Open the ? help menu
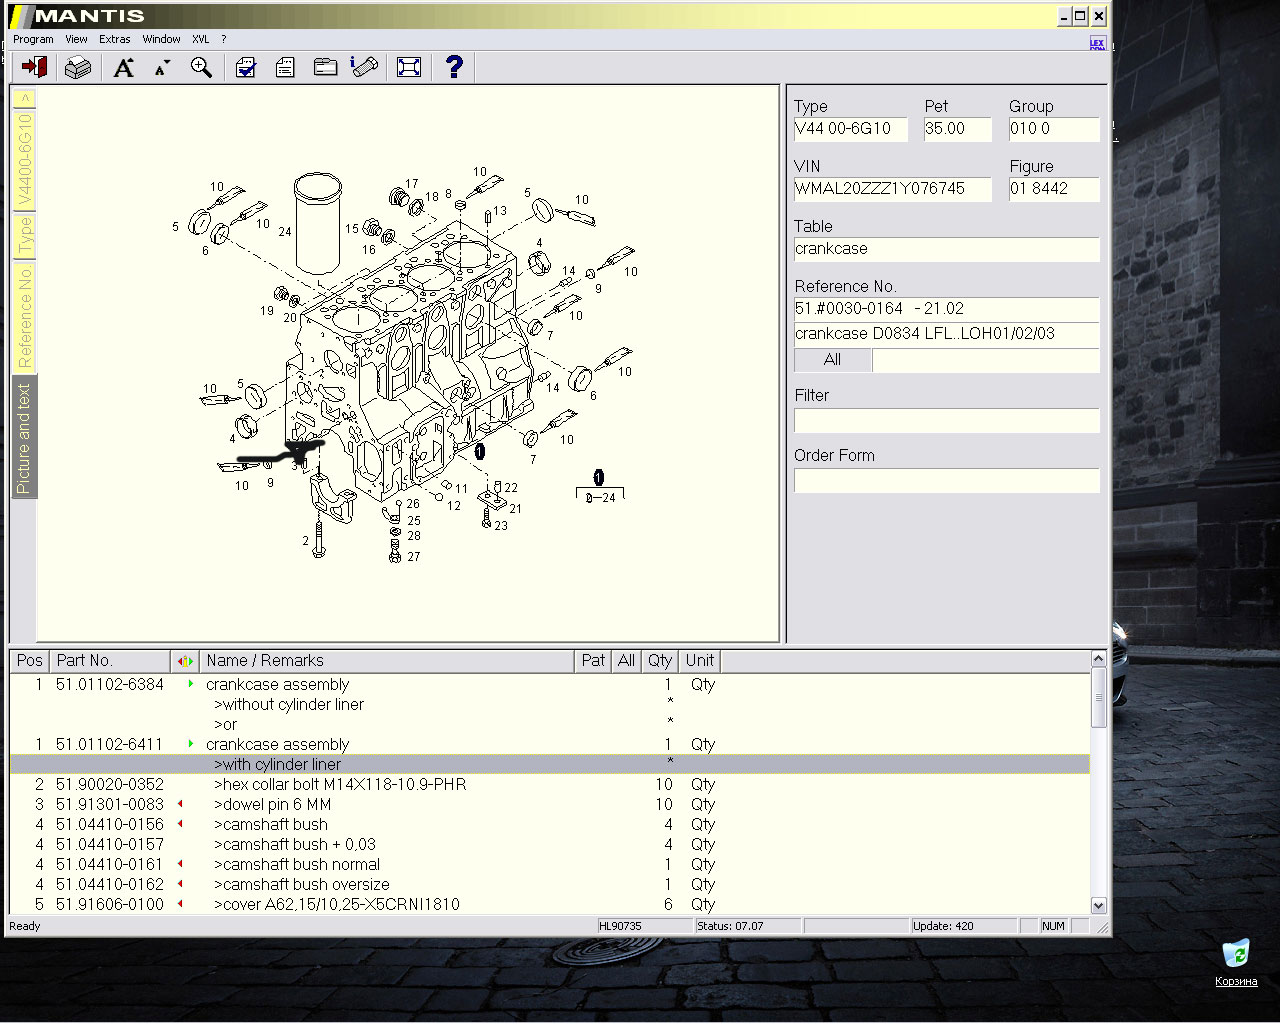Screen dimensions: 1280x1024 click(x=224, y=39)
